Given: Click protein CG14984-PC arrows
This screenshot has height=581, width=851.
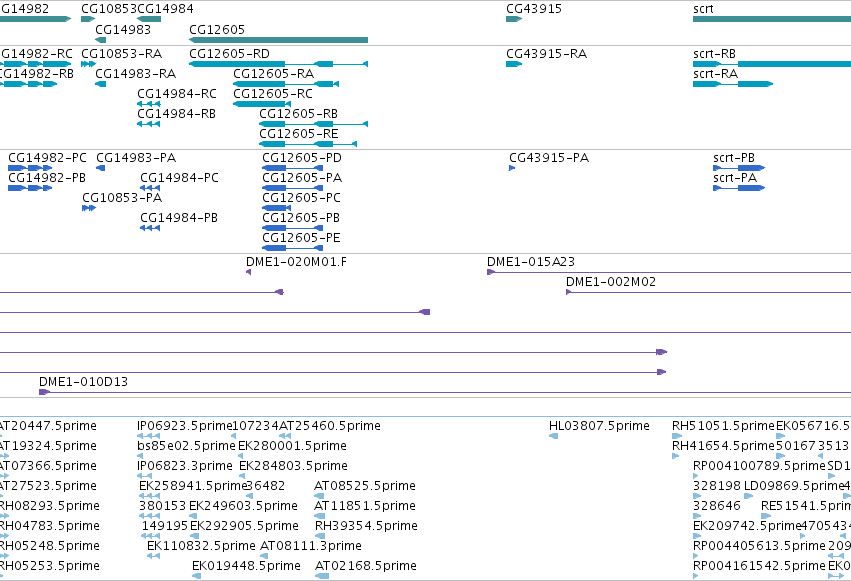Looking at the screenshot, I should click(x=150, y=188).
